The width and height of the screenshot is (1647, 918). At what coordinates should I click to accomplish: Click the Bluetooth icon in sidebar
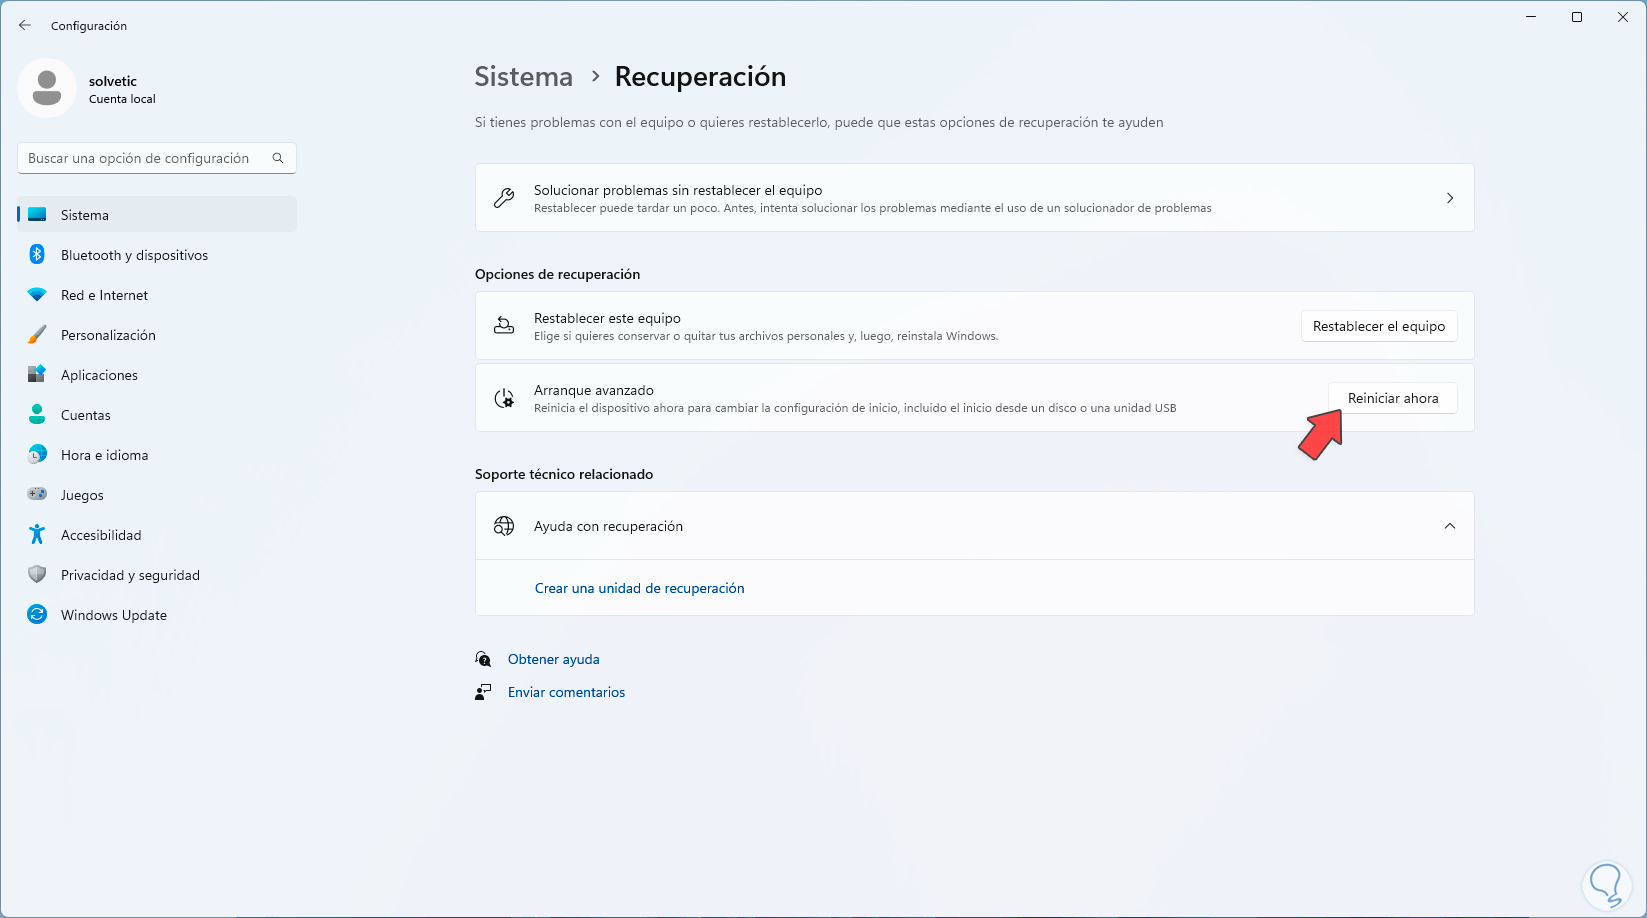coord(37,255)
